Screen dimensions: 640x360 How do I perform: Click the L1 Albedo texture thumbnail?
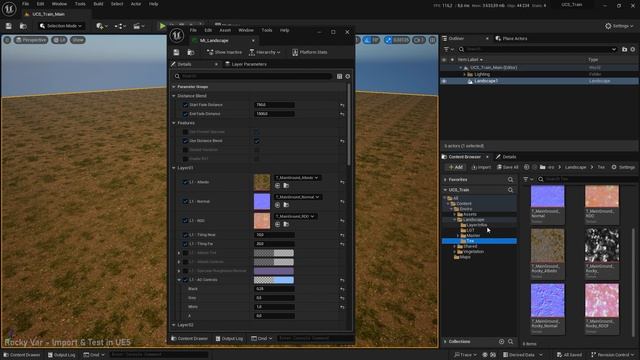(262, 182)
